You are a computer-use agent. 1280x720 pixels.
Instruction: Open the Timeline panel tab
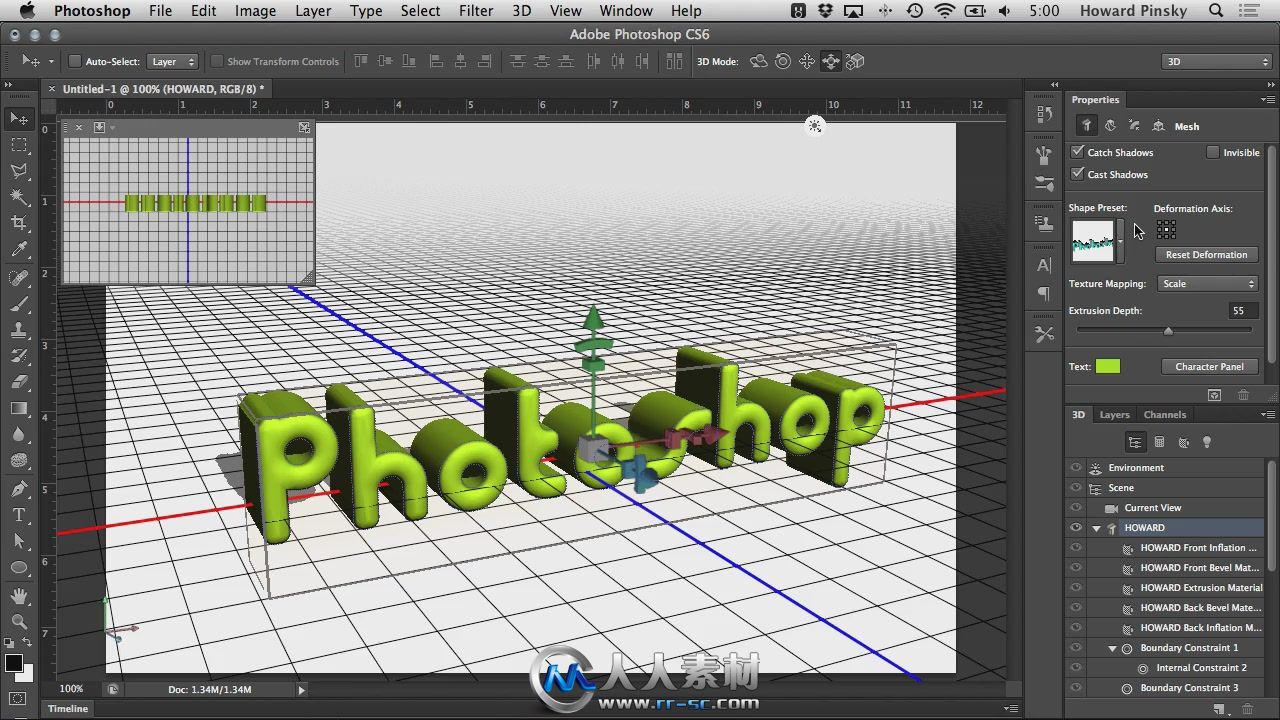tap(68, 709)
